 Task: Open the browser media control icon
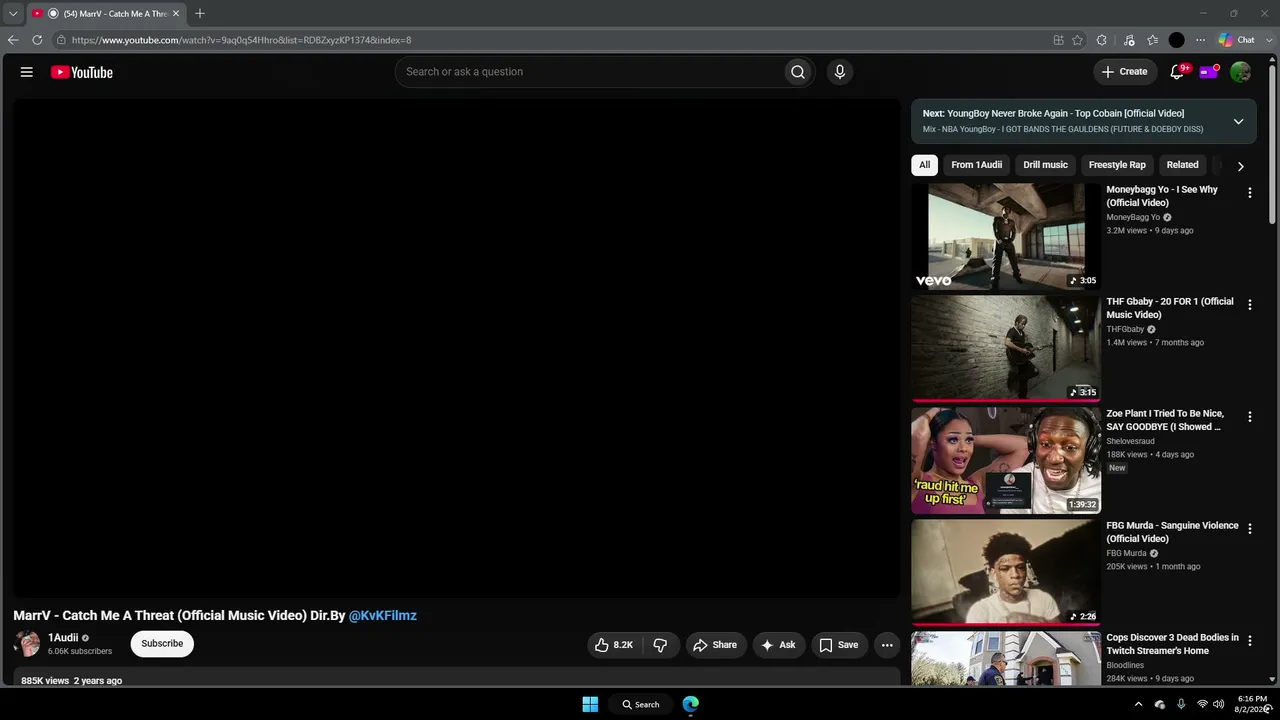(1129, 40)
